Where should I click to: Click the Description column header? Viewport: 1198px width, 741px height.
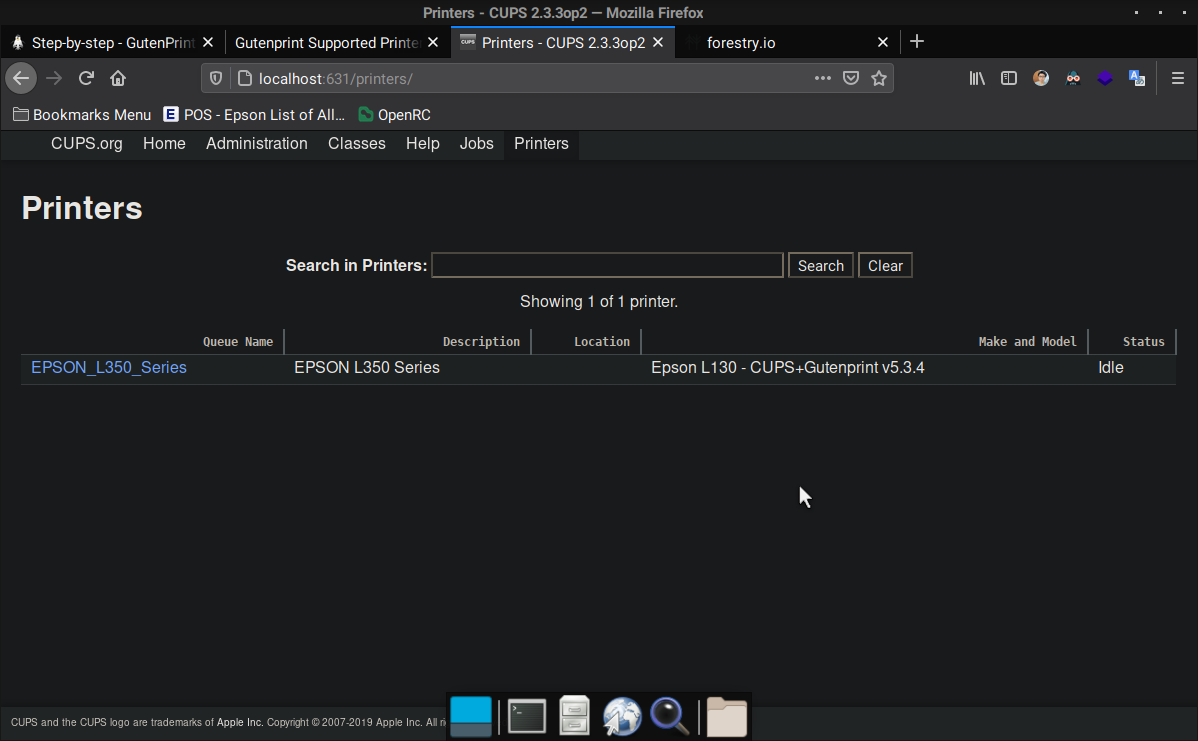pyautogui.click(x=481, y=341)
